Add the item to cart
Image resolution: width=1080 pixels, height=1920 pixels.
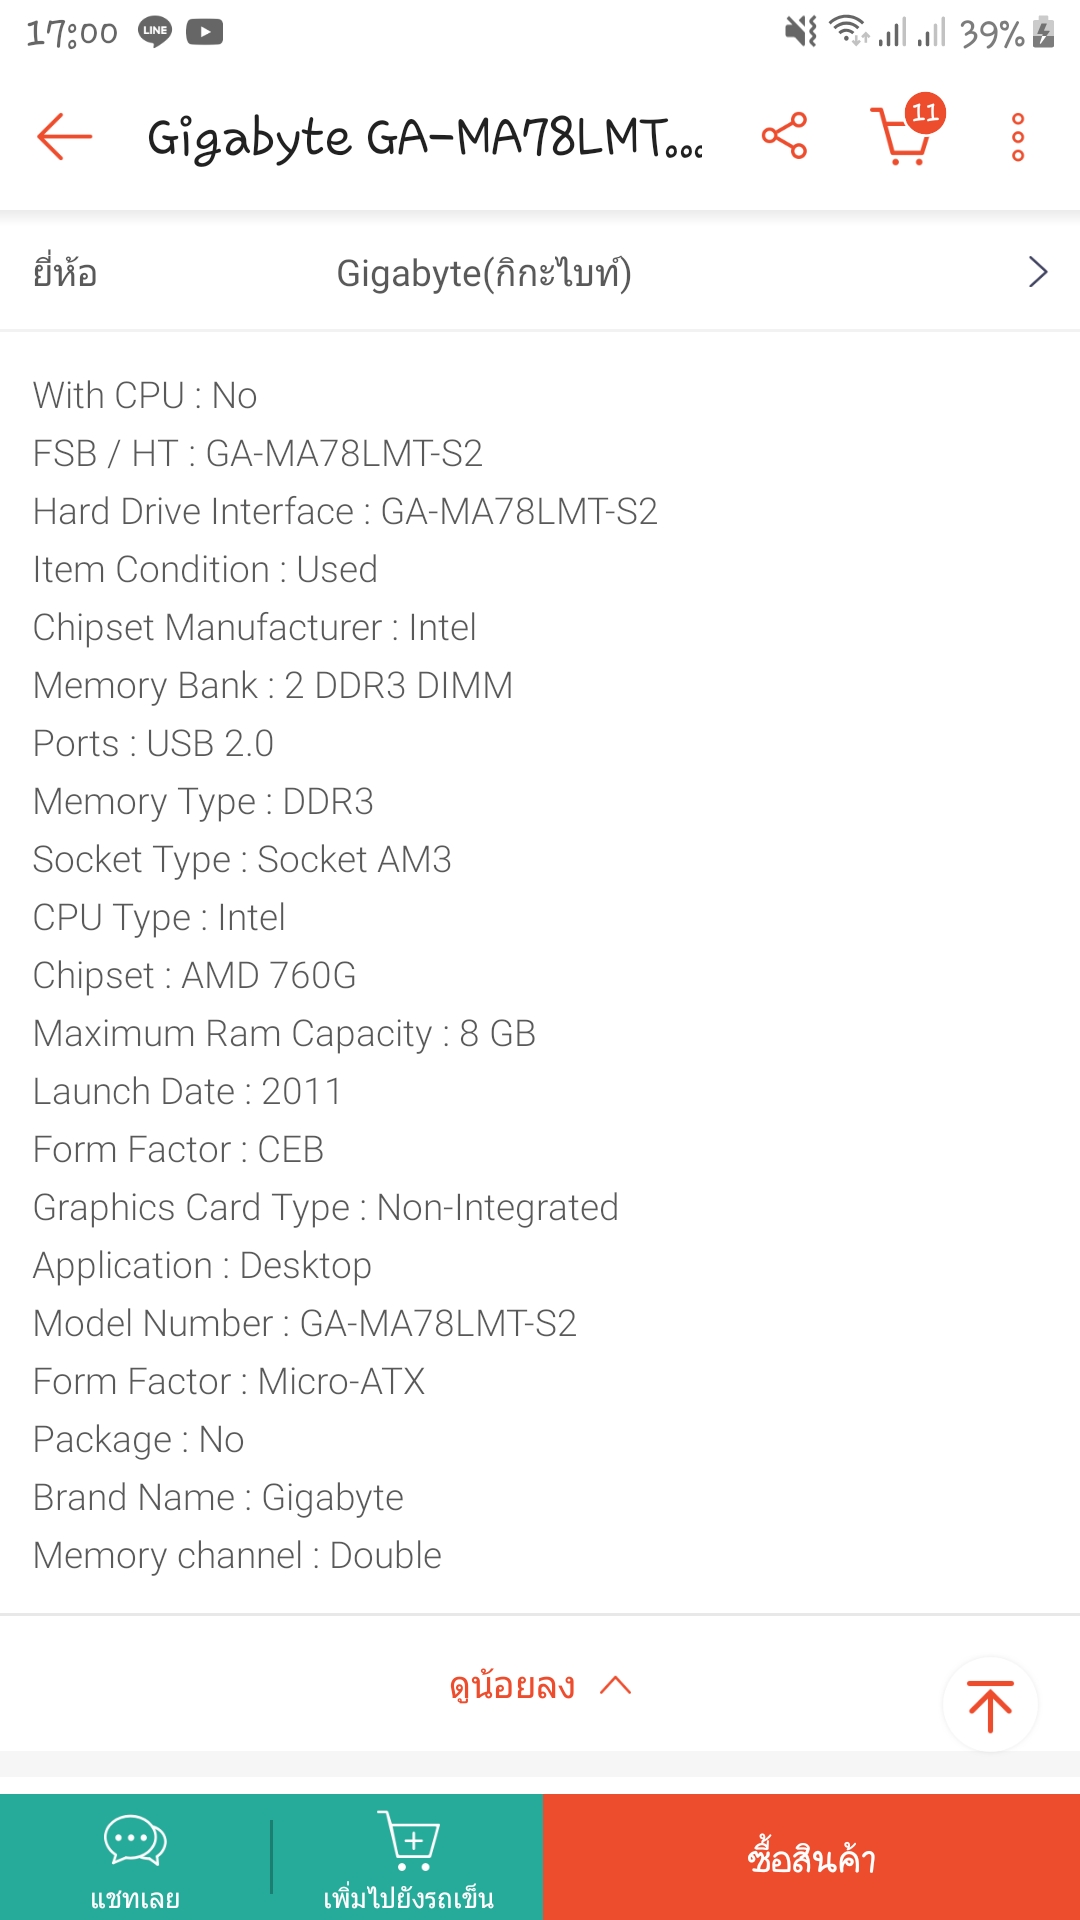coord(408,1857)
